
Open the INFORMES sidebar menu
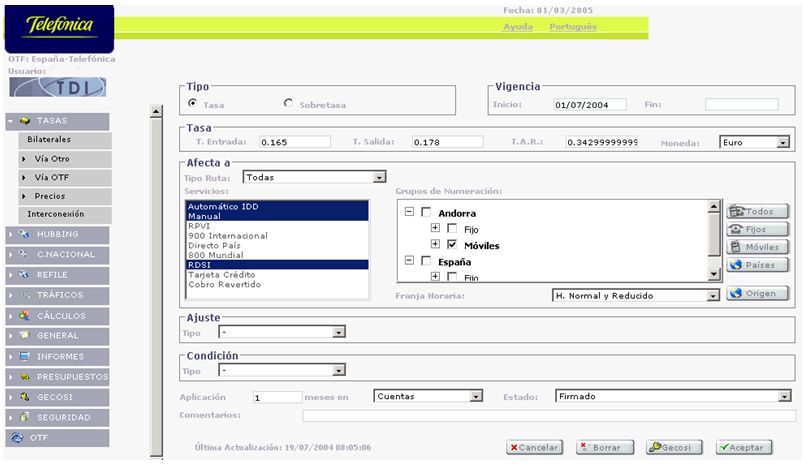(58, 356)
